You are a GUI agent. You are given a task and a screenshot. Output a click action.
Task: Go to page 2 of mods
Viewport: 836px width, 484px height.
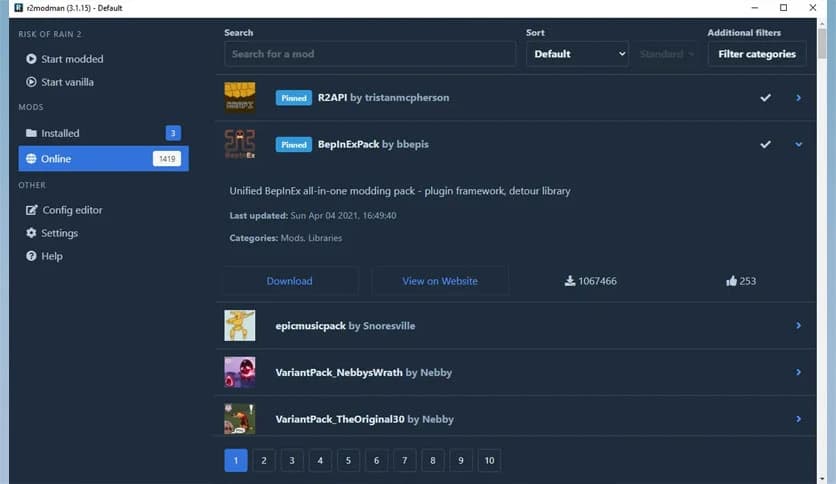tap(263, 460)
